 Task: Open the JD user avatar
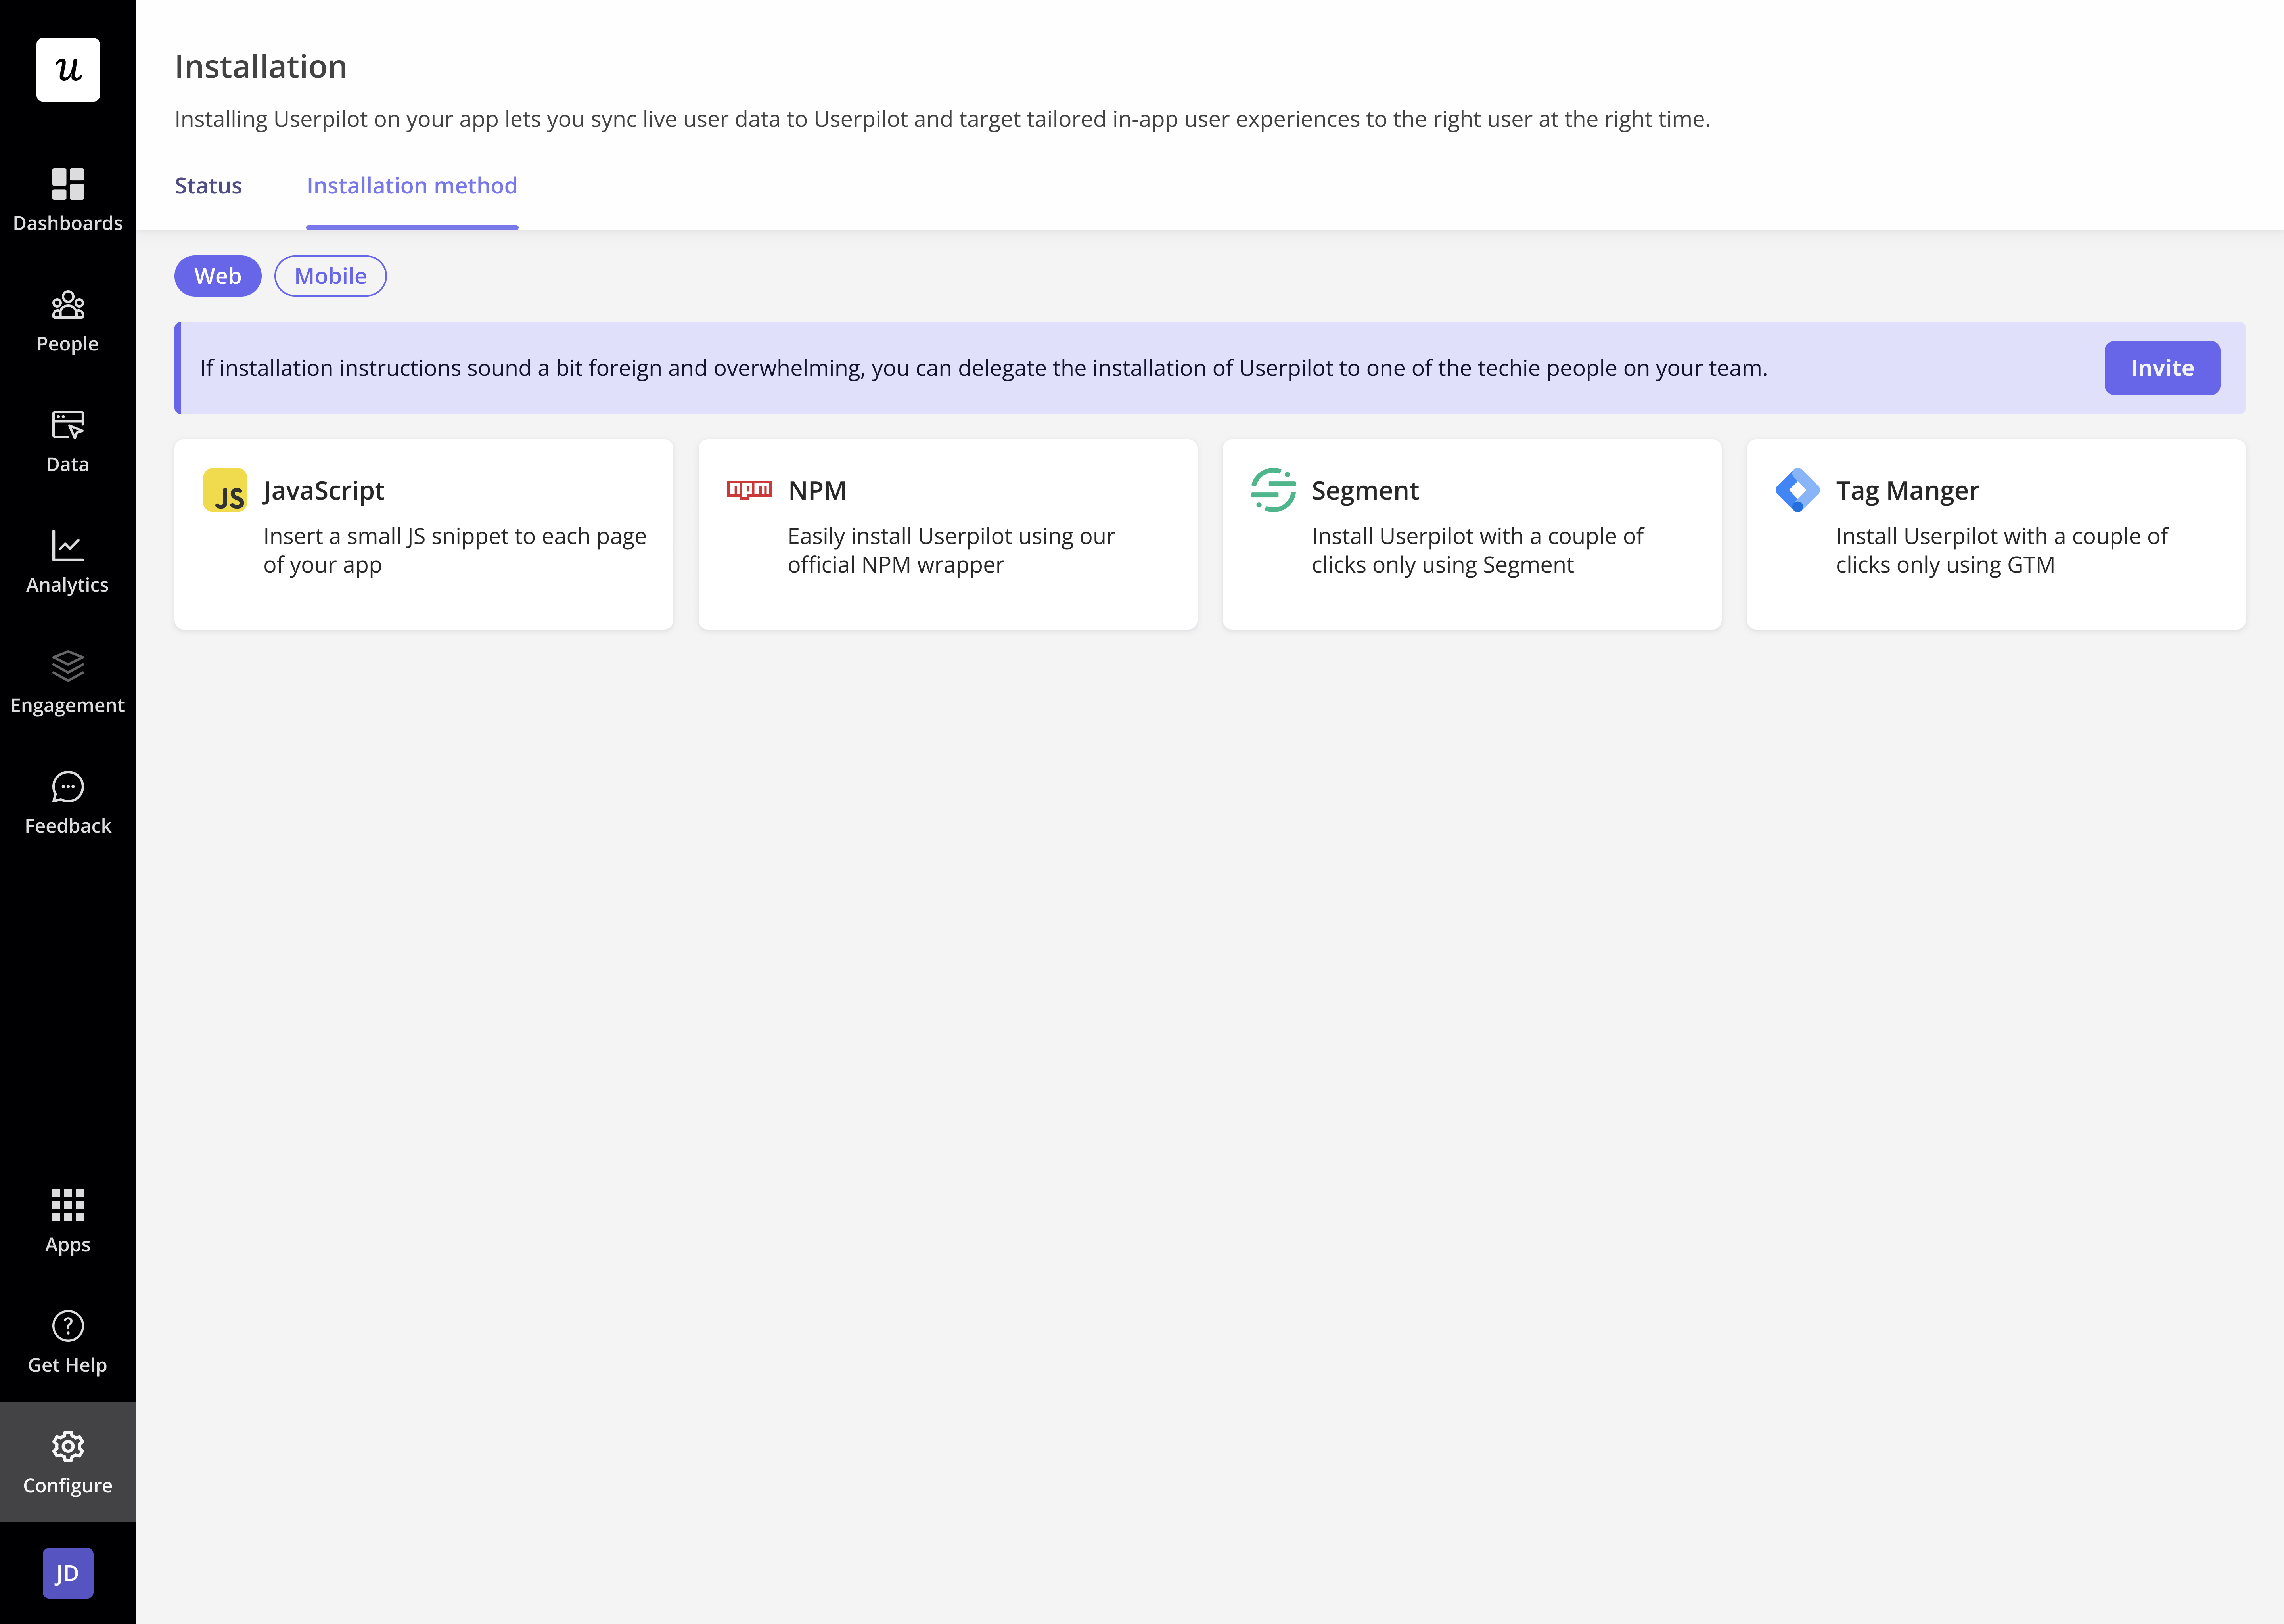(68, 1573)
